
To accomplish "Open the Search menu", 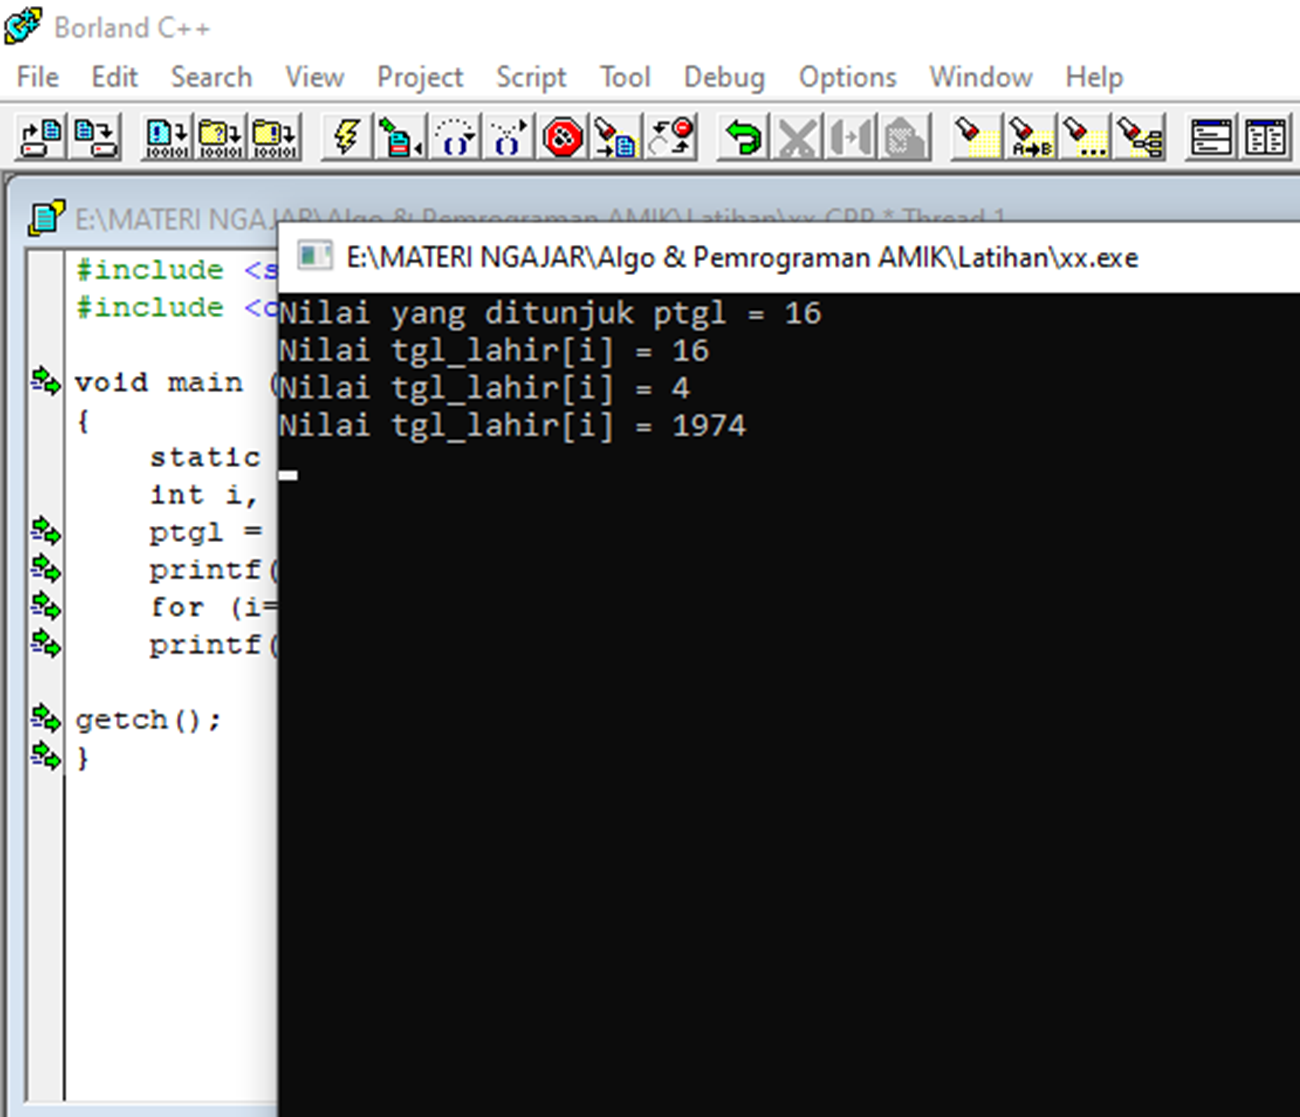I will pyautogui.click(x=211, y=77).
